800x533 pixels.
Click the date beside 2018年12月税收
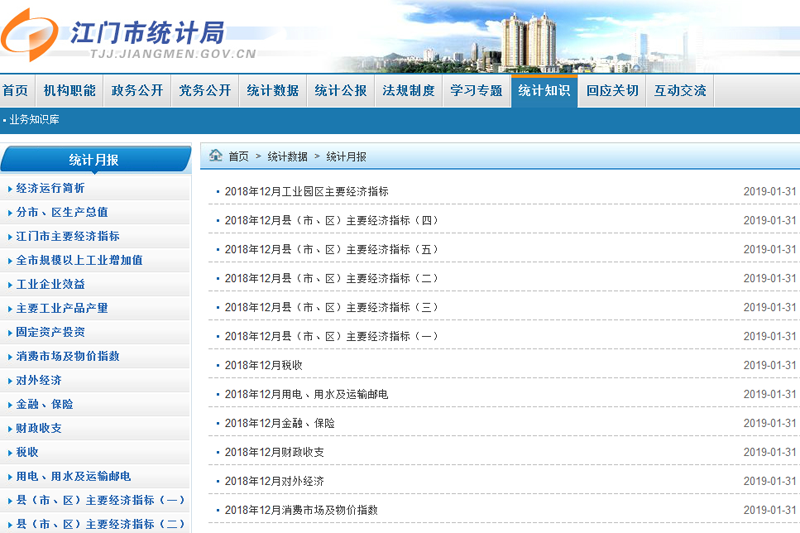tap(769, 365)
